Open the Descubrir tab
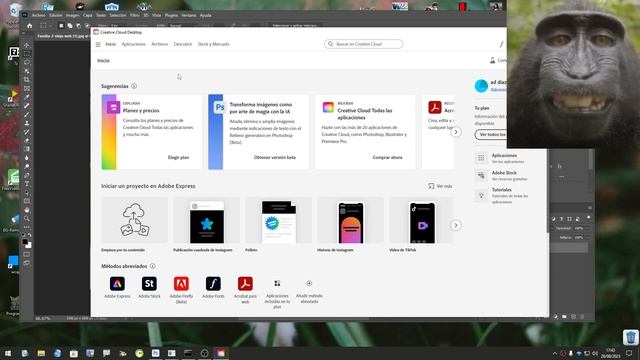640x360 pixels. pos(182,44)
